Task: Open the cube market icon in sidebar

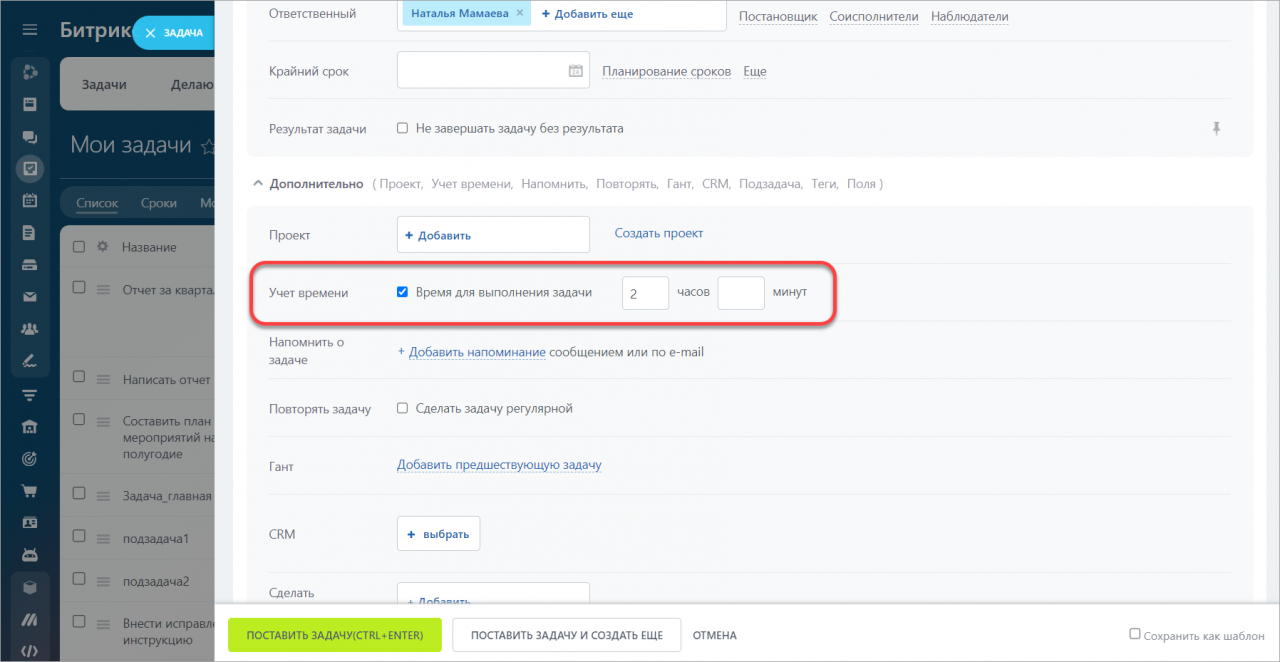Action: click(30, 588)
